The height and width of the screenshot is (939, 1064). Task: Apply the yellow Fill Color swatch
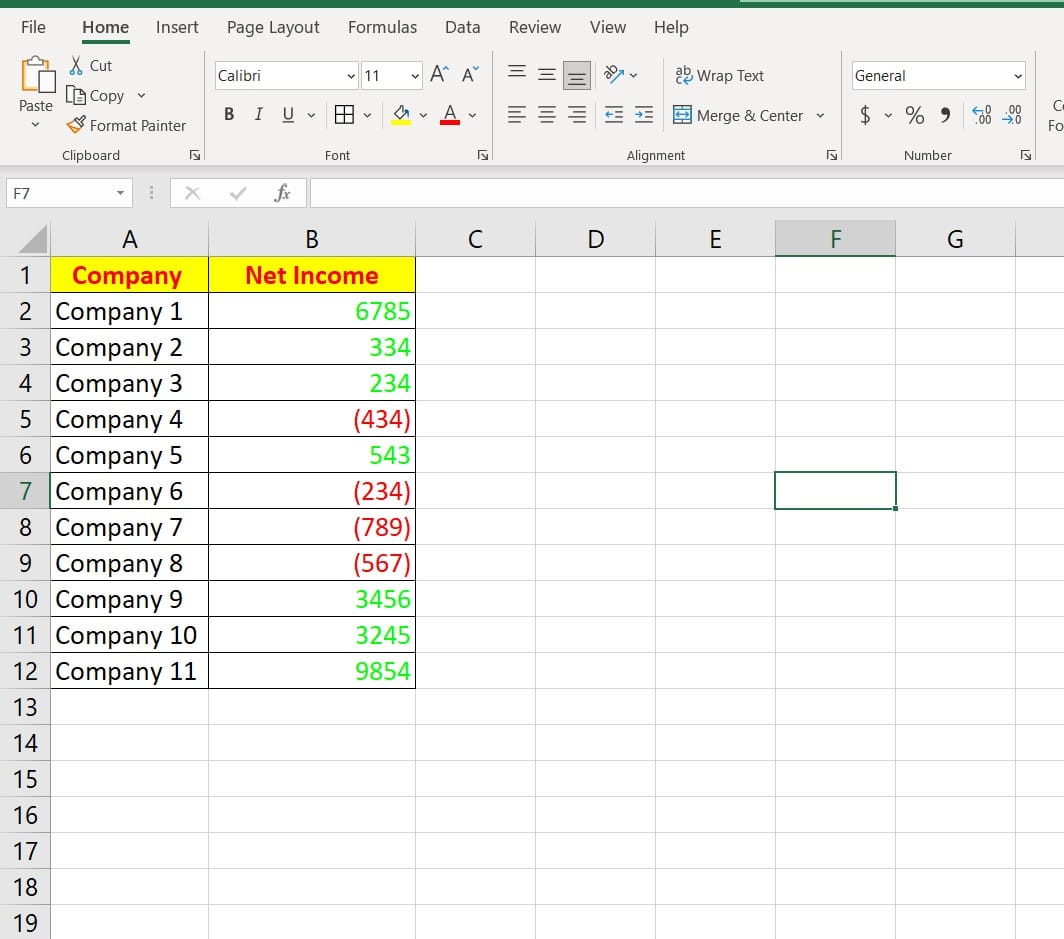[x=401, y=115]
